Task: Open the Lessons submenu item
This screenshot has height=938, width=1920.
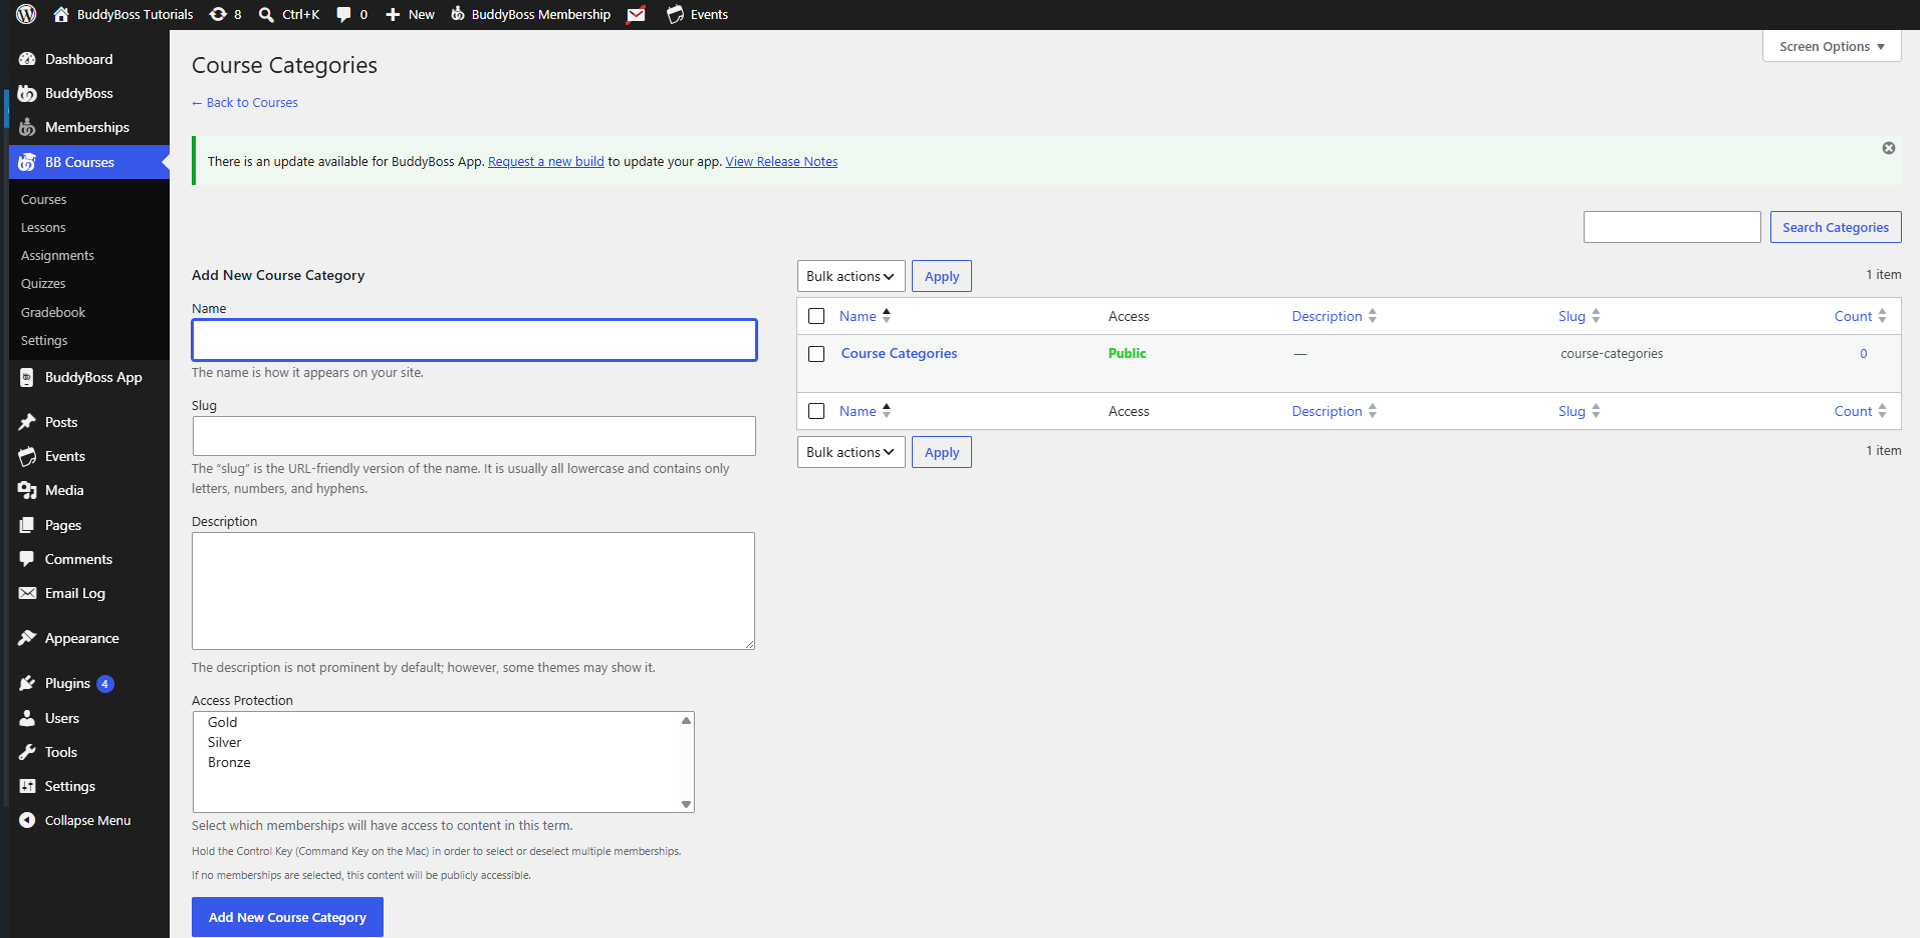Action: coord(43,228)
